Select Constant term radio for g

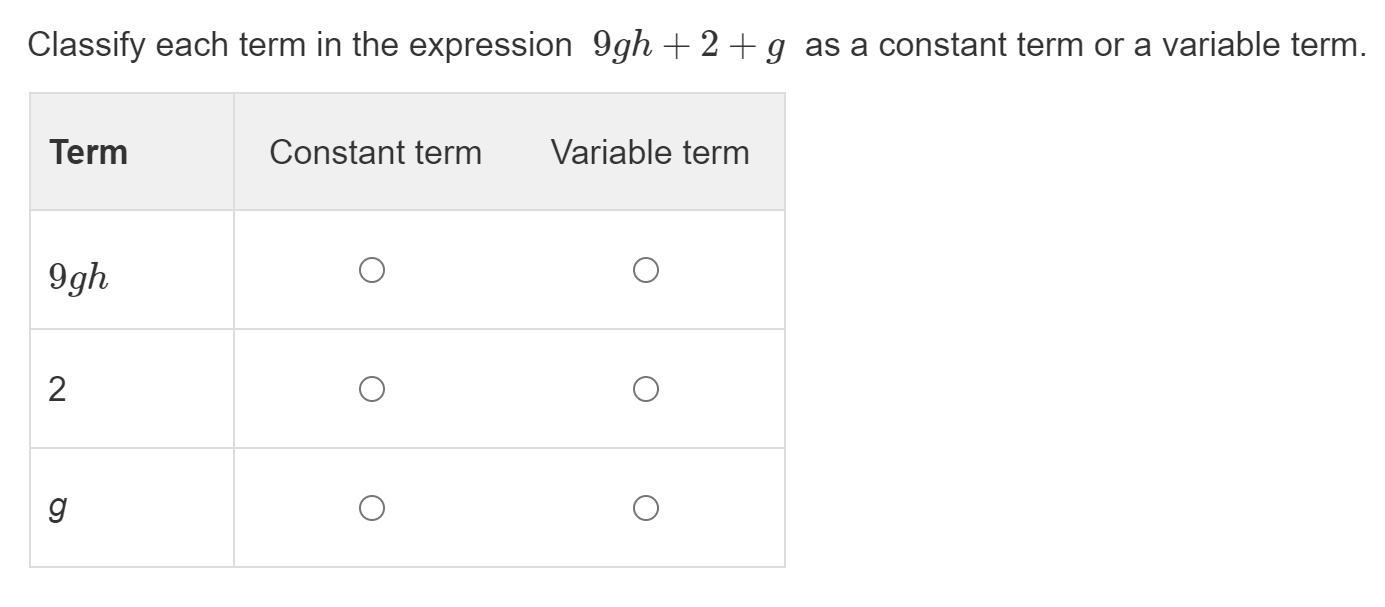tap(371, 509)
